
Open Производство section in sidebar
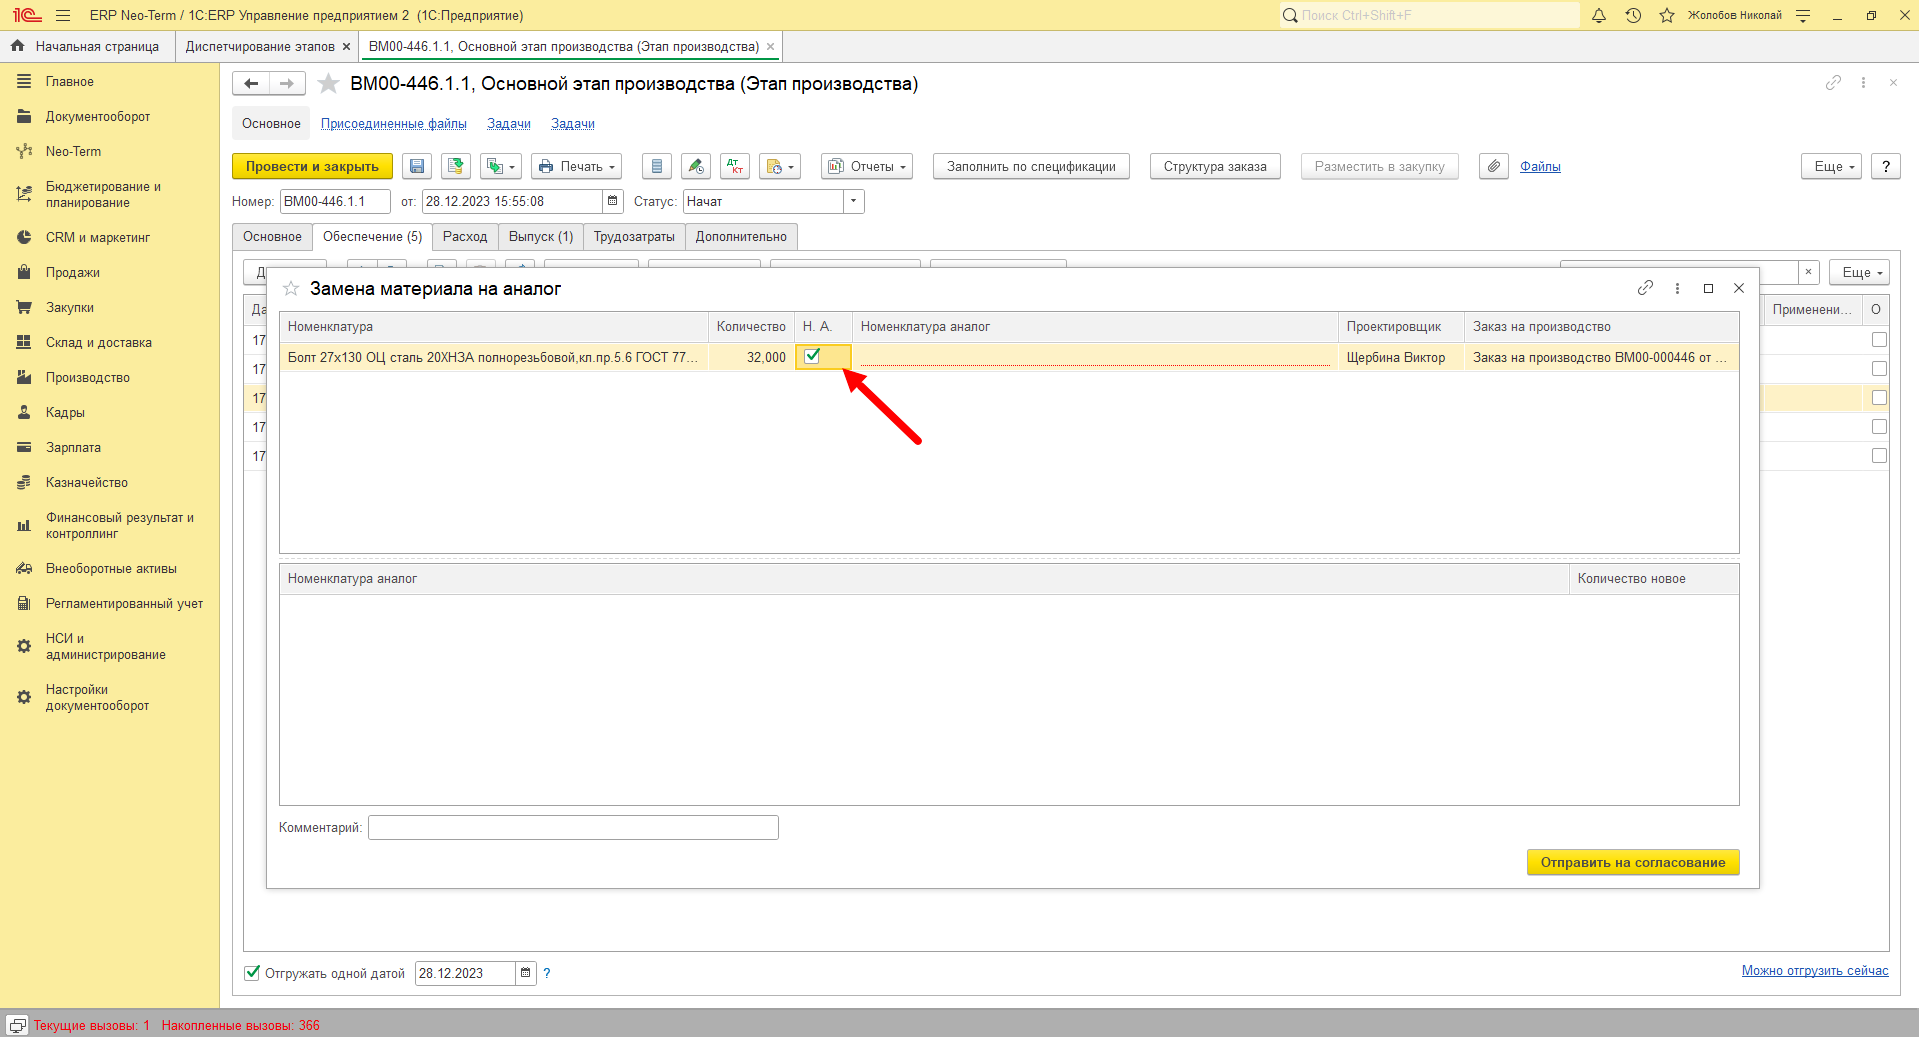click(x=88, y=378)
